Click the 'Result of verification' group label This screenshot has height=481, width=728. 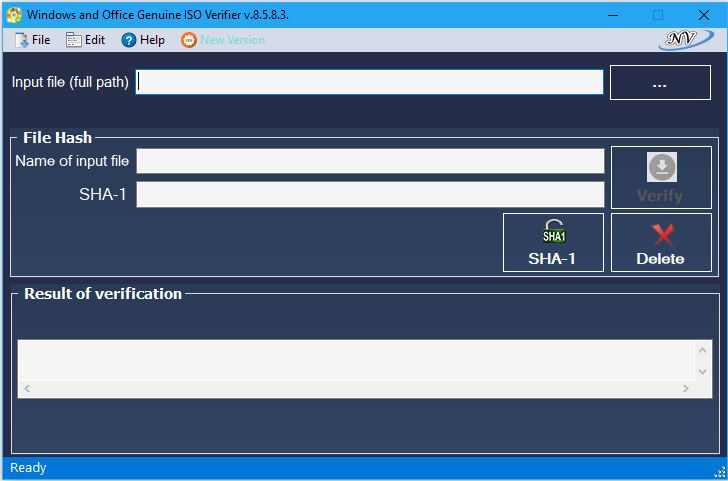pos(103,293)
